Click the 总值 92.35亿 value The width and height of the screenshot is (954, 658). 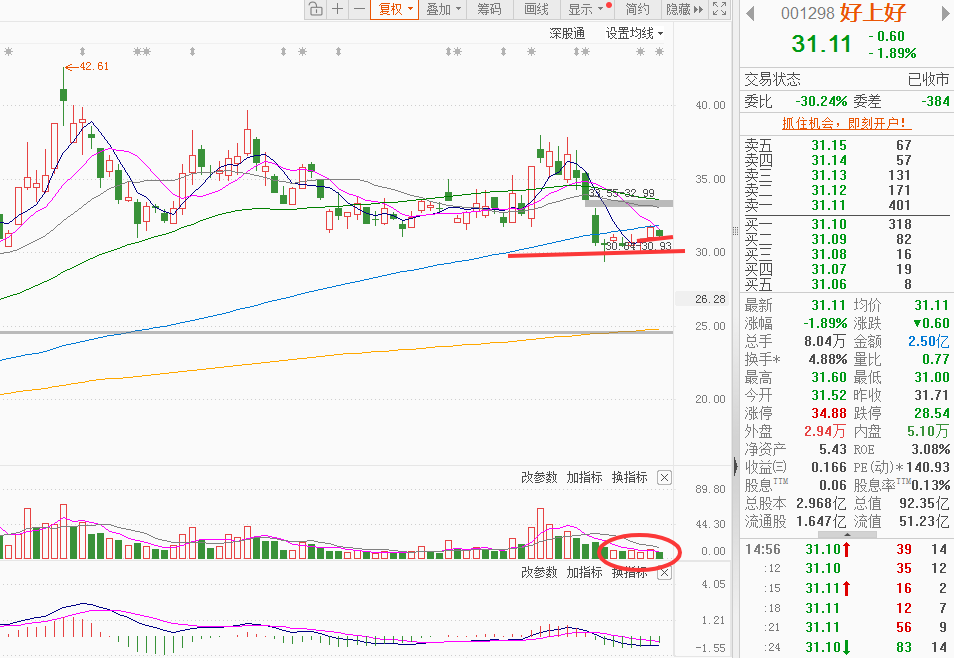[924, 503]
